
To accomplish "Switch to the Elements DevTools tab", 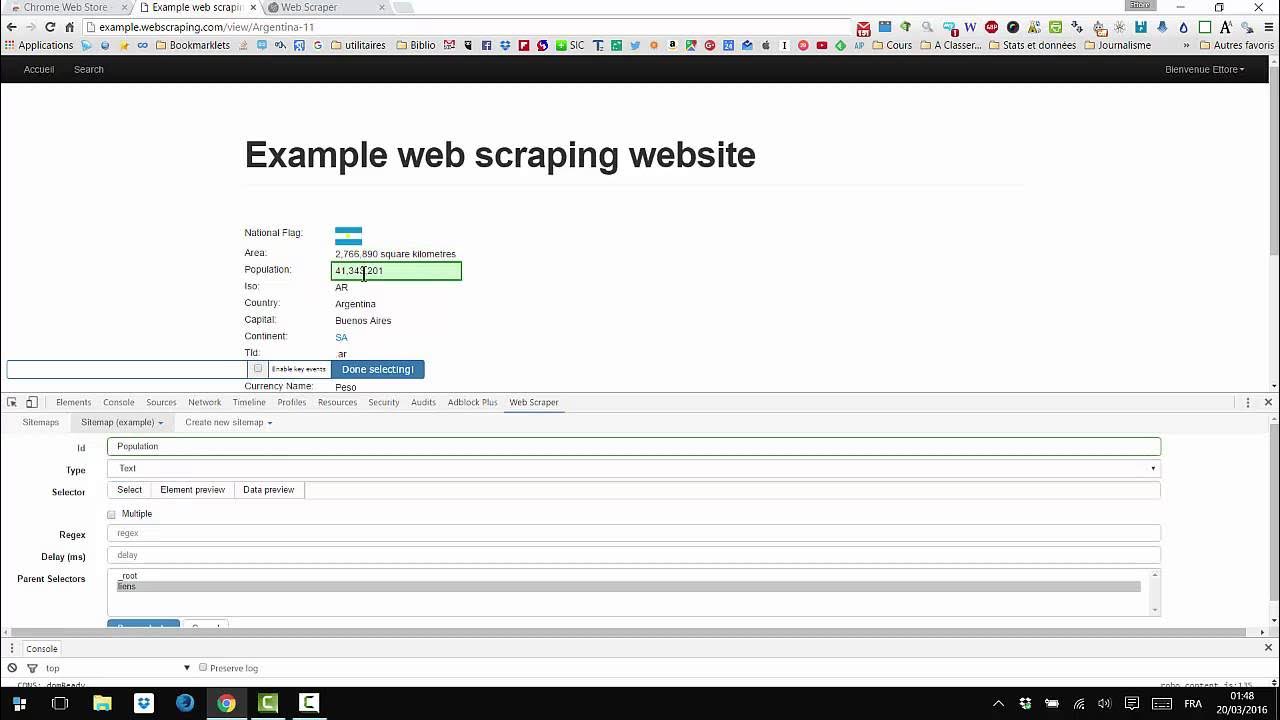I will point(73,402).
